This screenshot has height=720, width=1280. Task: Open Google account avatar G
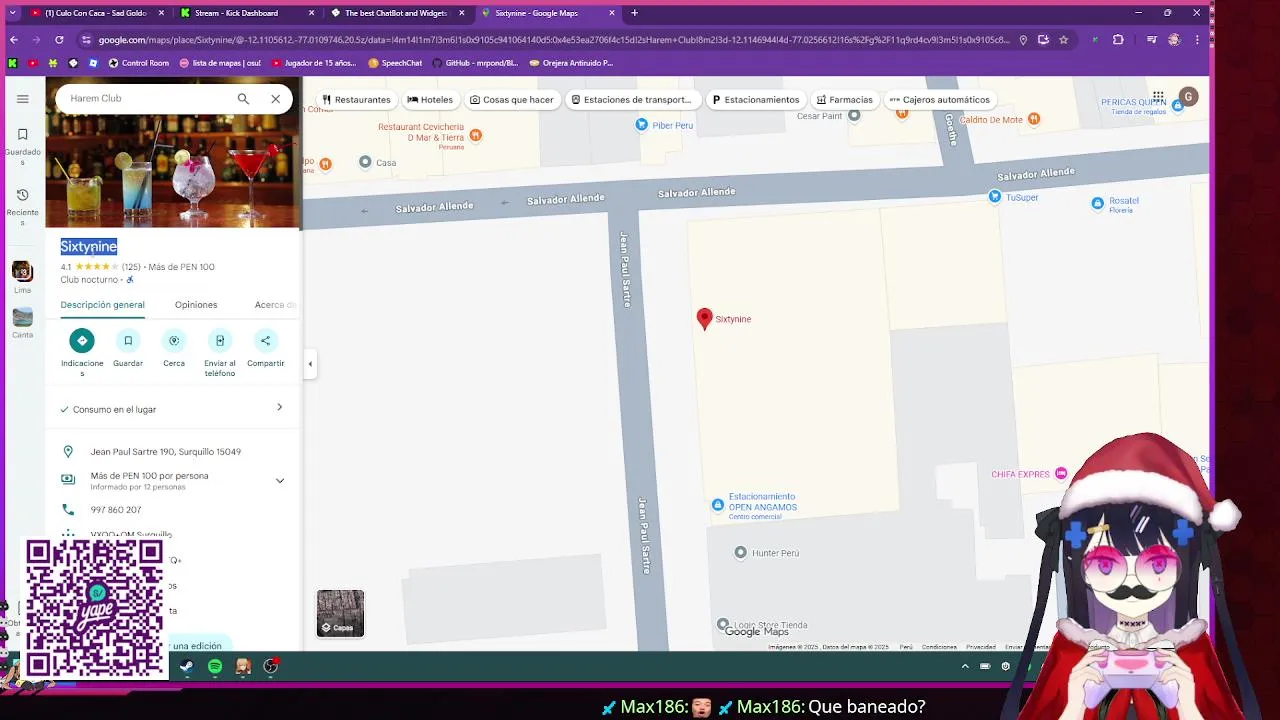tap(1188, 97)
